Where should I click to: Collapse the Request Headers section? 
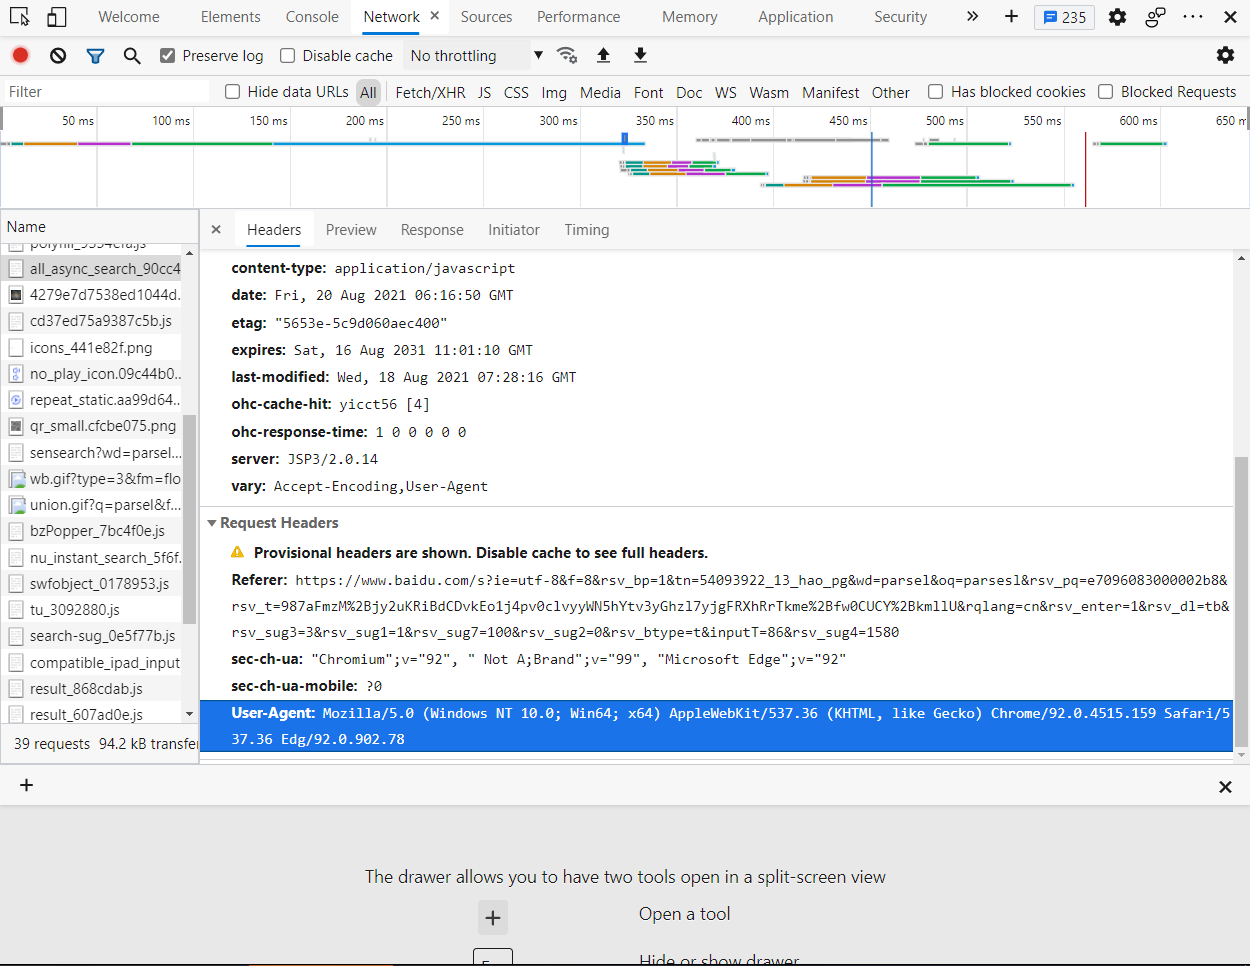[x=212, y=523]
